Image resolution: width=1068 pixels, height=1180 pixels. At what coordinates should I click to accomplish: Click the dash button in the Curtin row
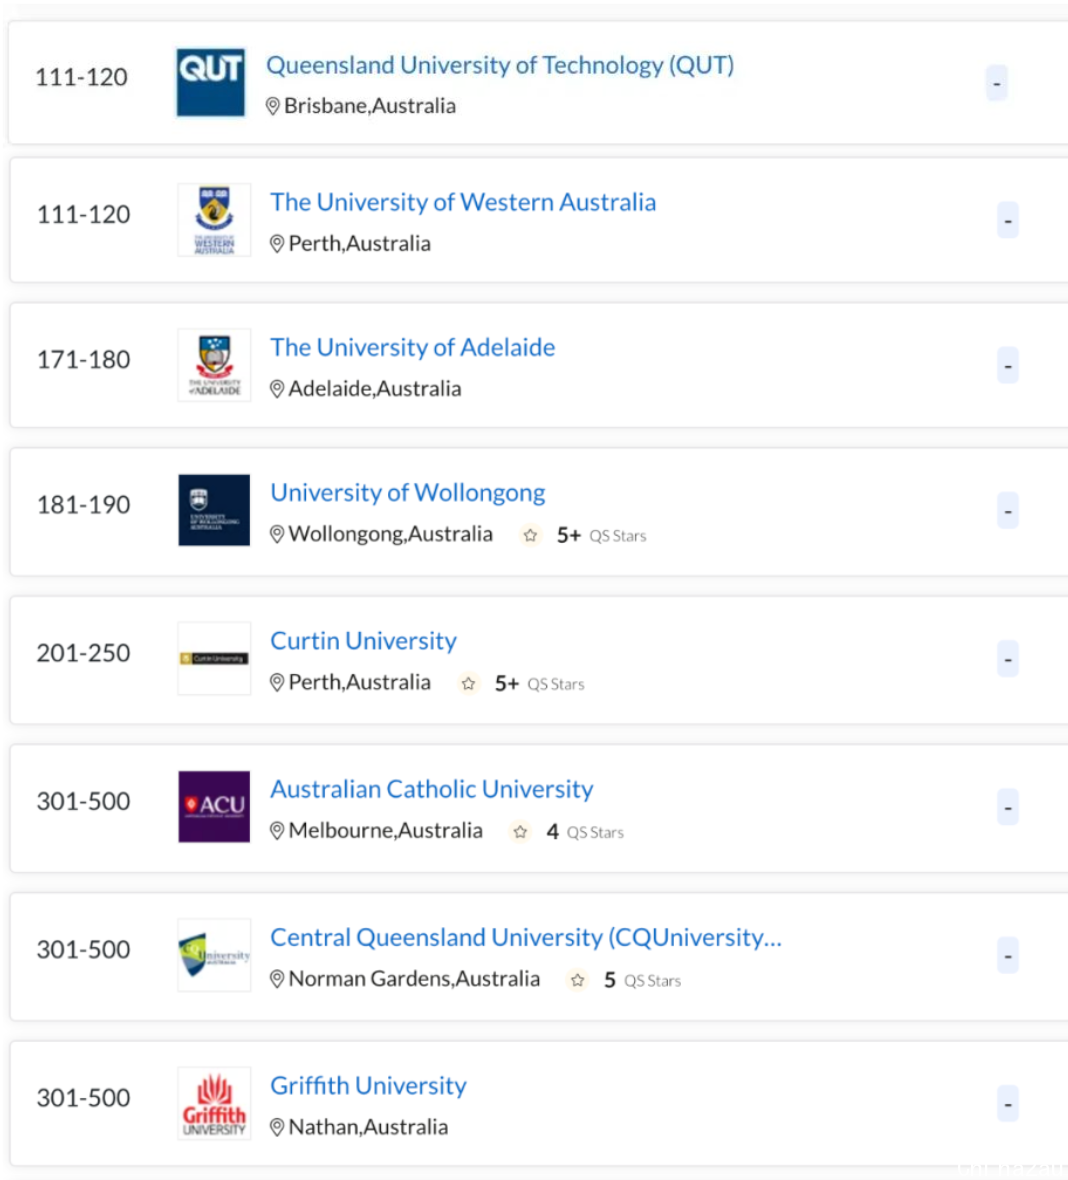(x=1008, y=658)
